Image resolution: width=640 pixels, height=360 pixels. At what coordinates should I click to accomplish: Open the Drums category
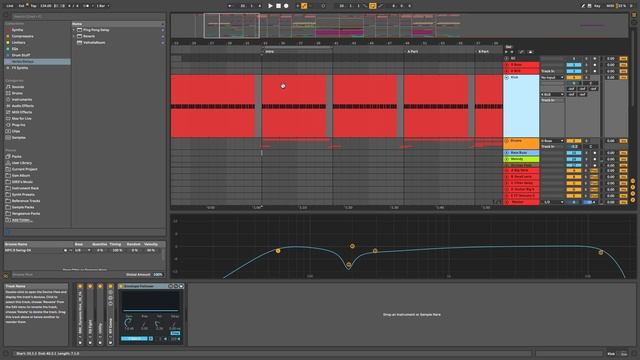(x=17, y=93)
